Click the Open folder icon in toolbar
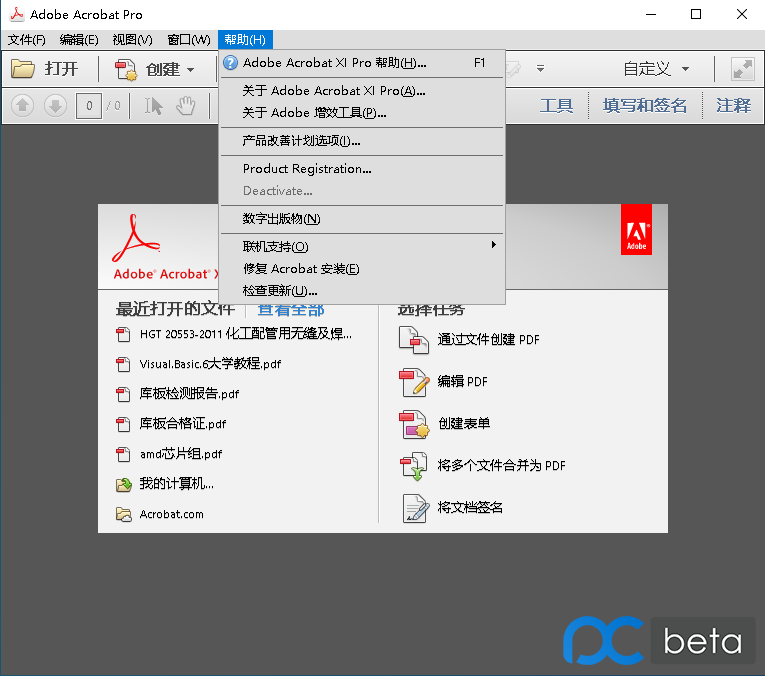 pos(23,69)
